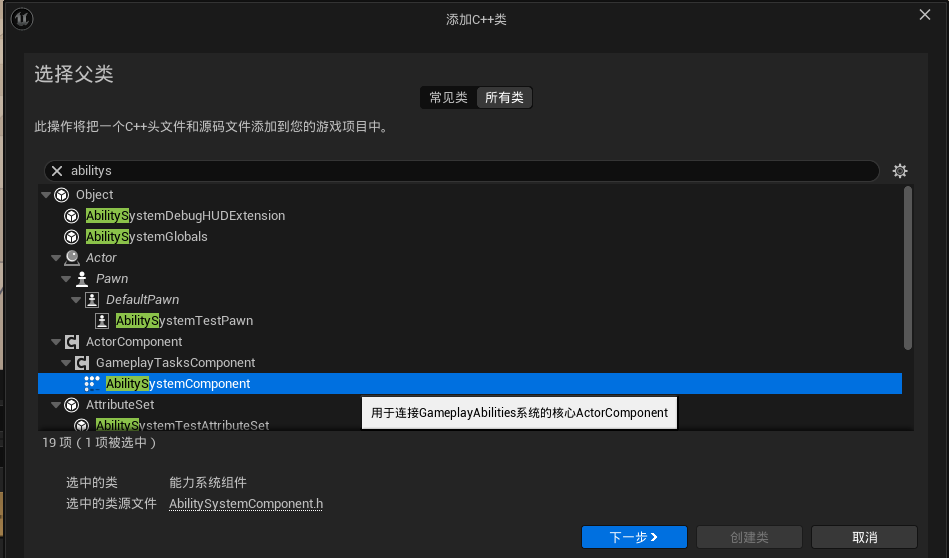Image resolution: width=949 pixels, height=558 pixels.
Task: Open the AbilitySystemComponent.h source link
Action: coord(246,504)
